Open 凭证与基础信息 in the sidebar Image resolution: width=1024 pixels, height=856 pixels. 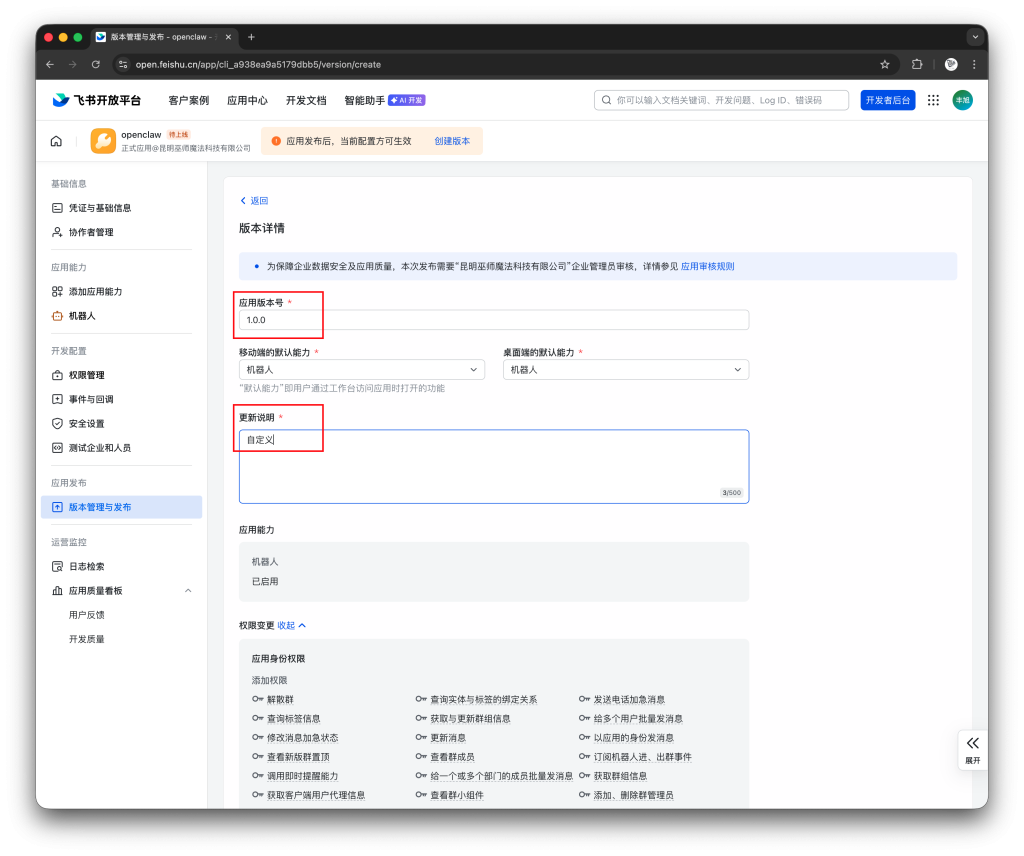coord(101,207)
